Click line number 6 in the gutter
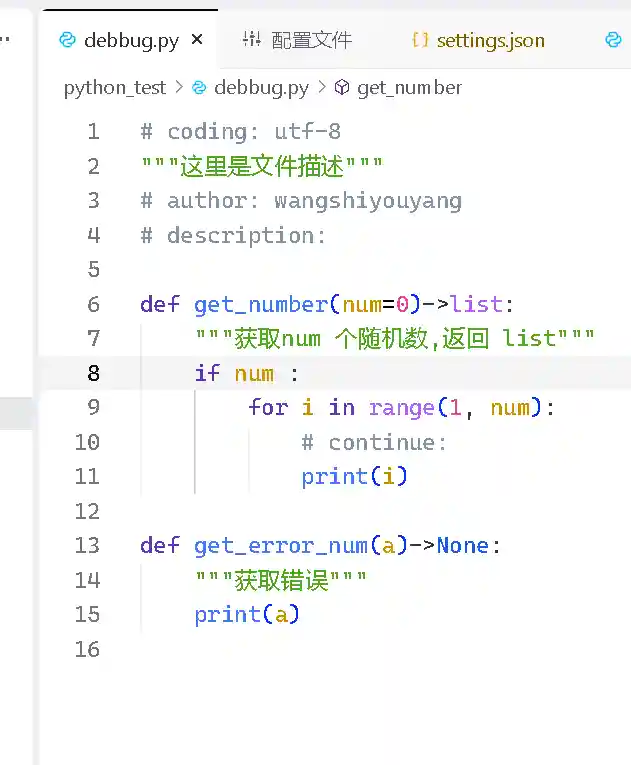631x765 pixels. [94, 304]
